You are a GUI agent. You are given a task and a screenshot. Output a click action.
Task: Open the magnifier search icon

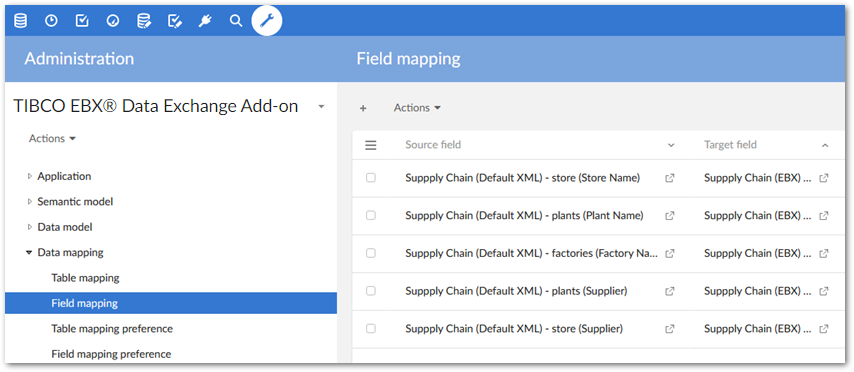point(235,21)
